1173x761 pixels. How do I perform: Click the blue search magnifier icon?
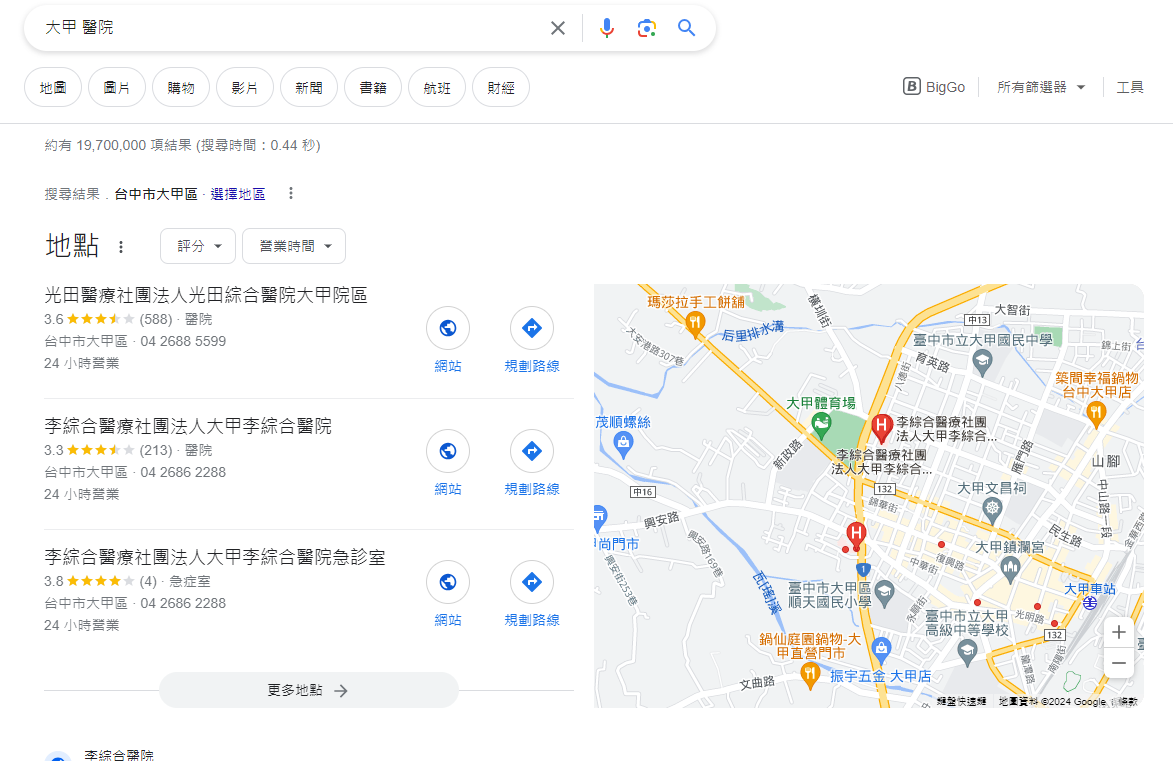[x=686, y=28]
